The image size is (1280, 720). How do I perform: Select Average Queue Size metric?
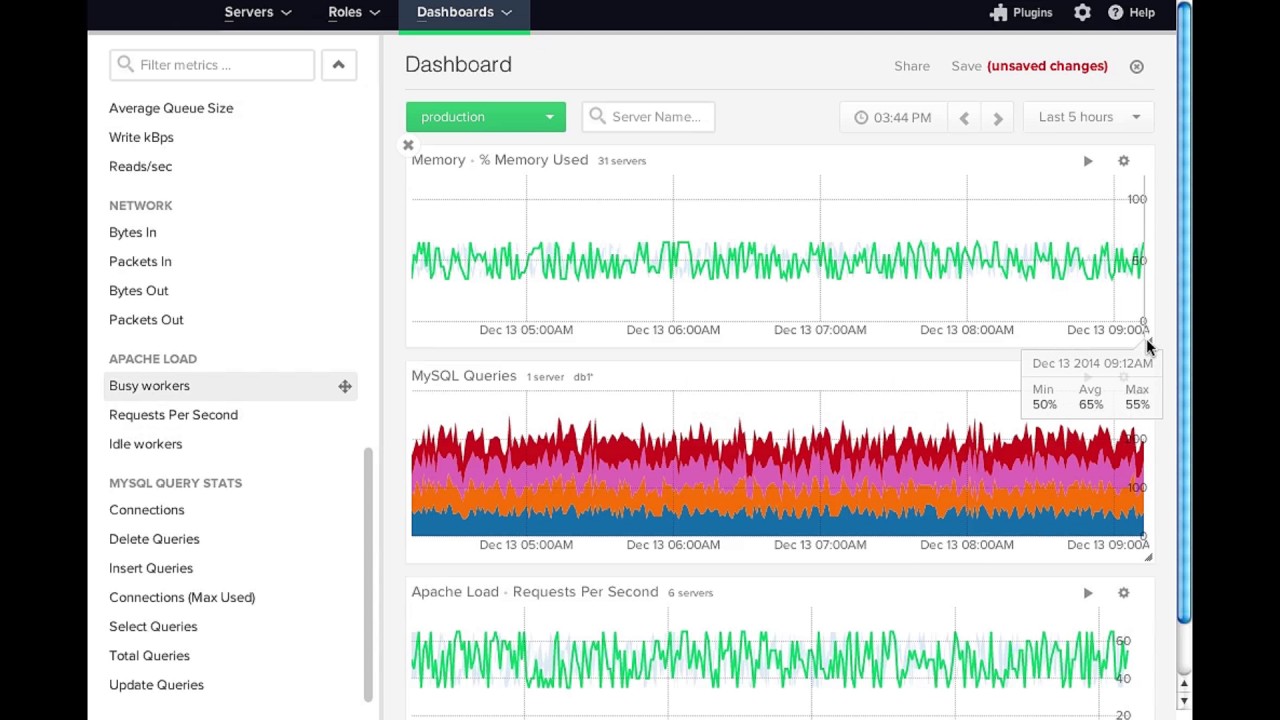(x=171, y=108)
